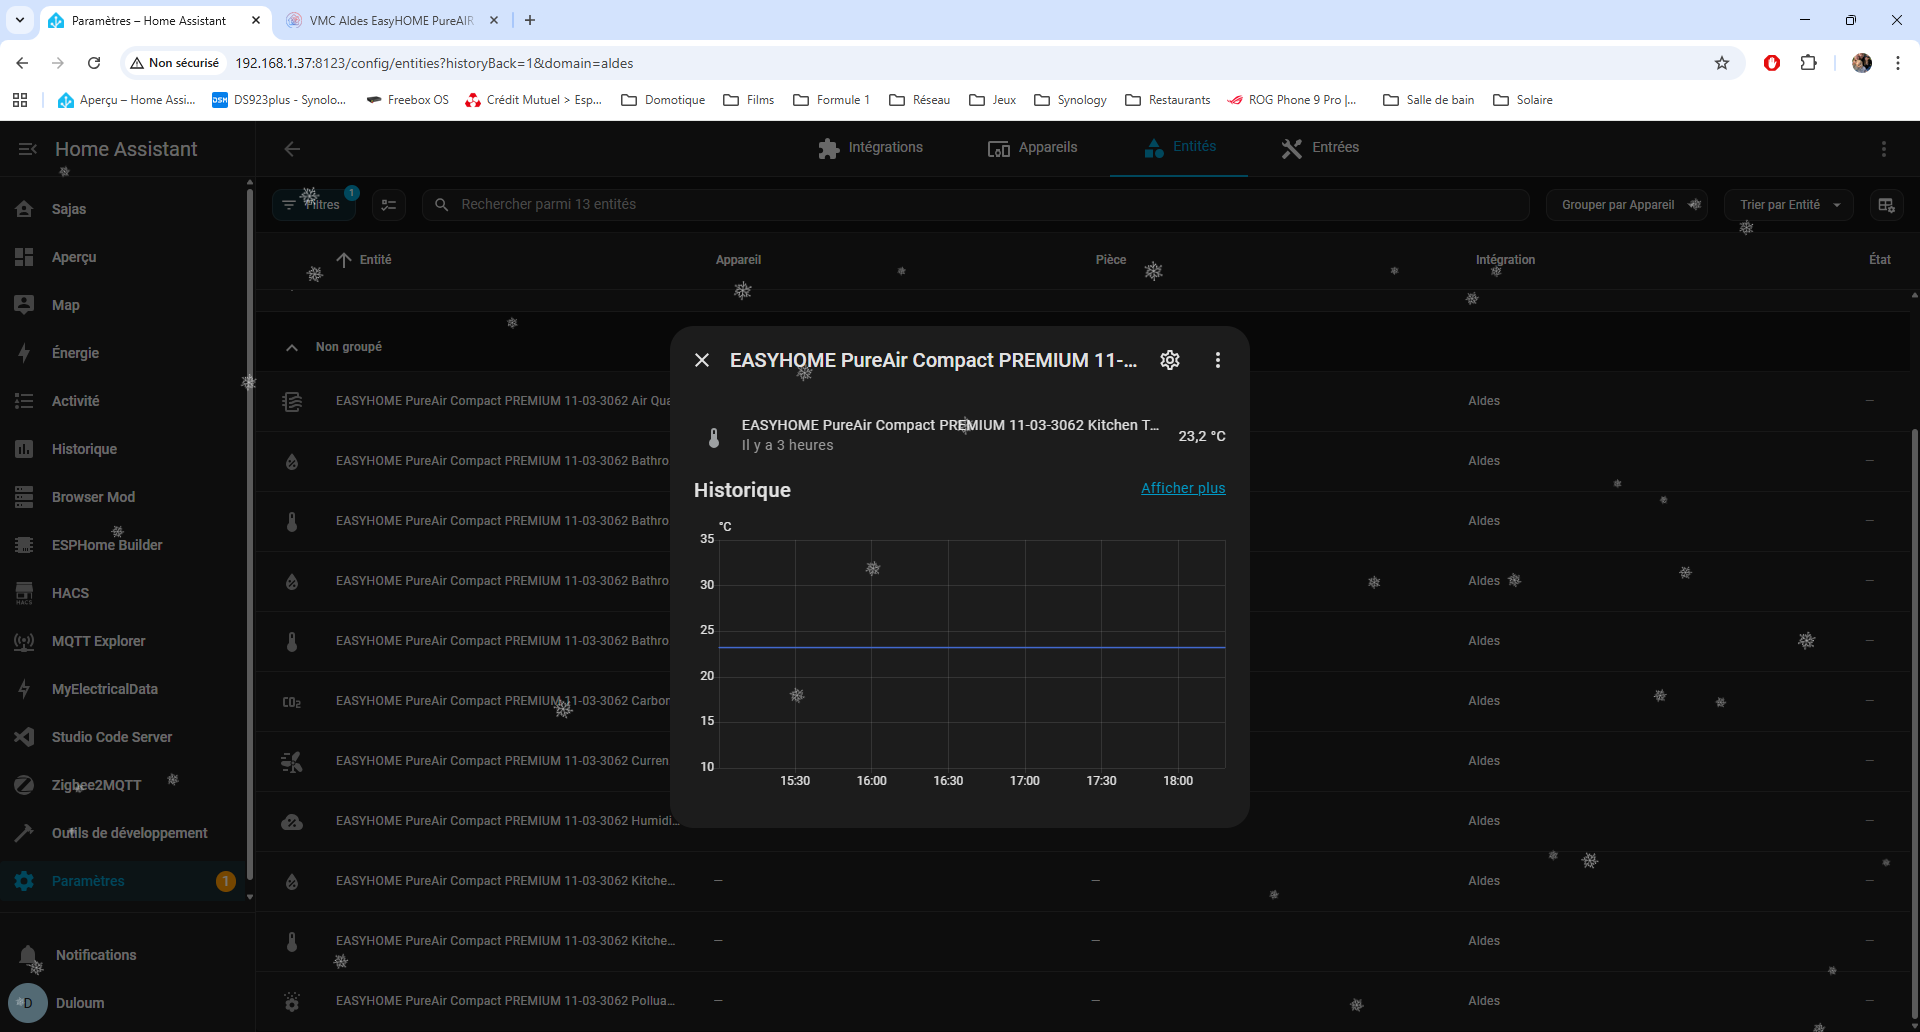Open the Restaurants bookmarks folder
Image resolution: width=1920 pixels, height=1032 pixels.
pyautogui.click(x=1167, y=100)
